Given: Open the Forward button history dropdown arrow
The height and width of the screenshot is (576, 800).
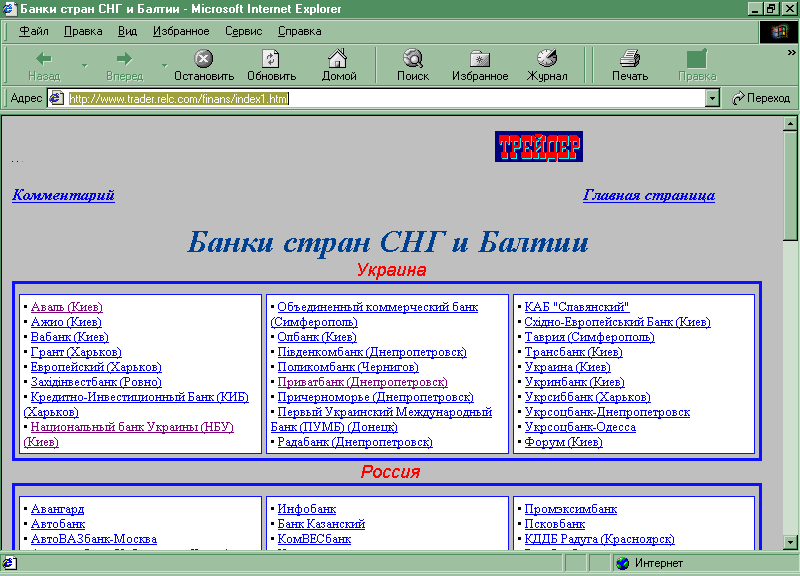Looking at the screenshot, I should pyautogui.click(x=164, y=66).
